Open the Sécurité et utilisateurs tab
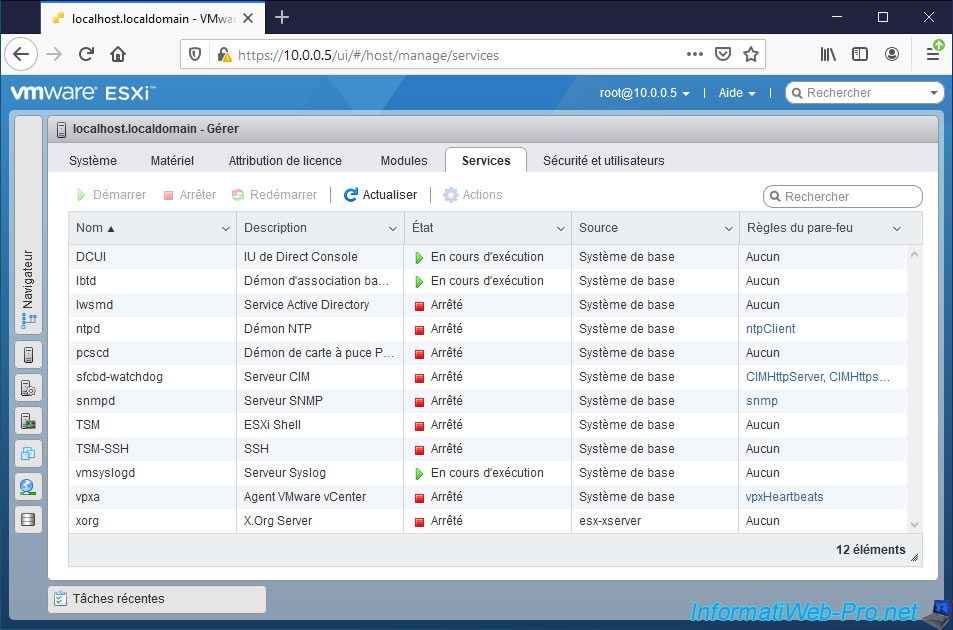 click(x=604, y=160)
